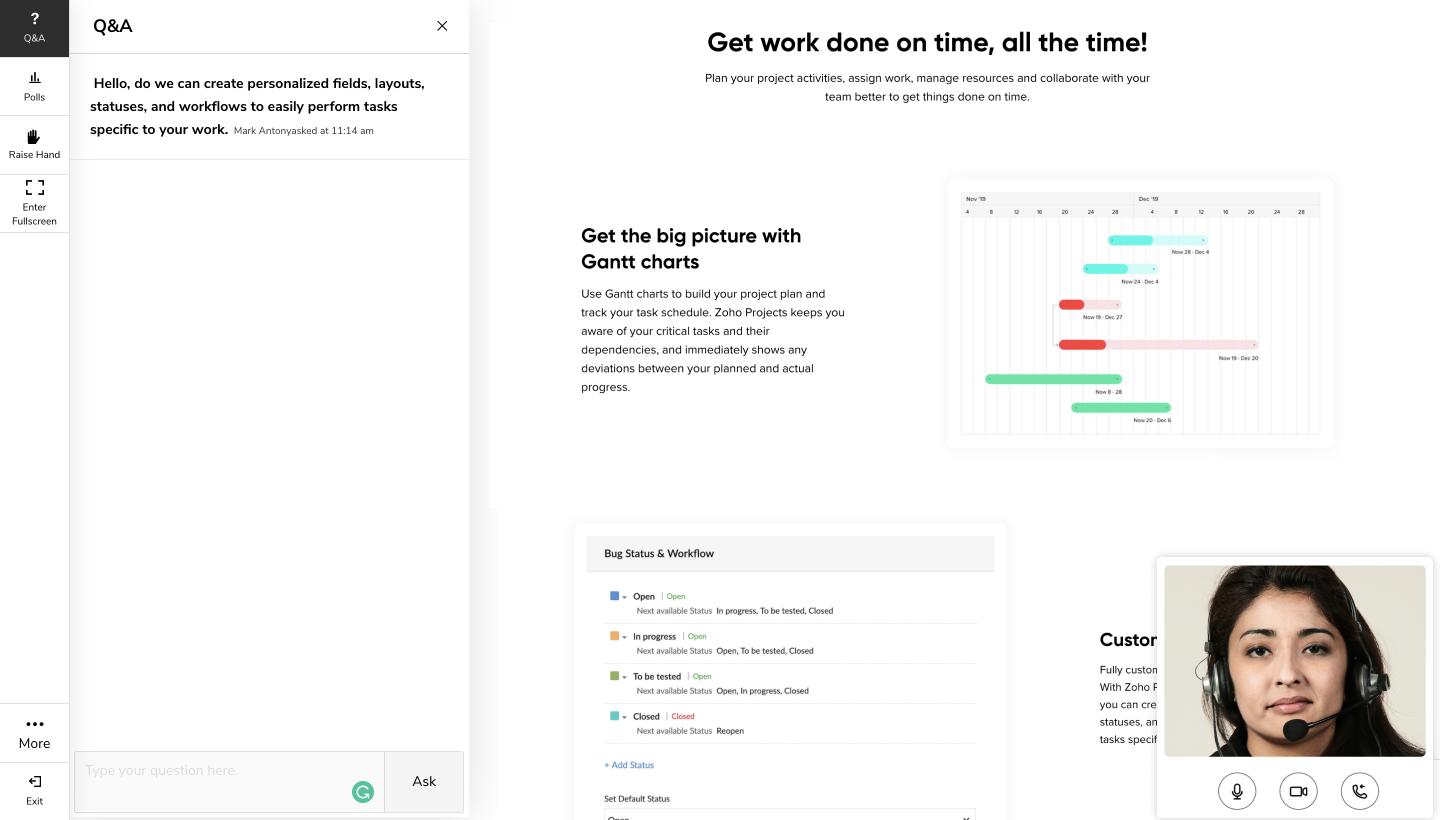Viewport: 1440px width, 820px height.
Task: Click the Nov 8 - 28 green bar
Action: coord(1053,379)
